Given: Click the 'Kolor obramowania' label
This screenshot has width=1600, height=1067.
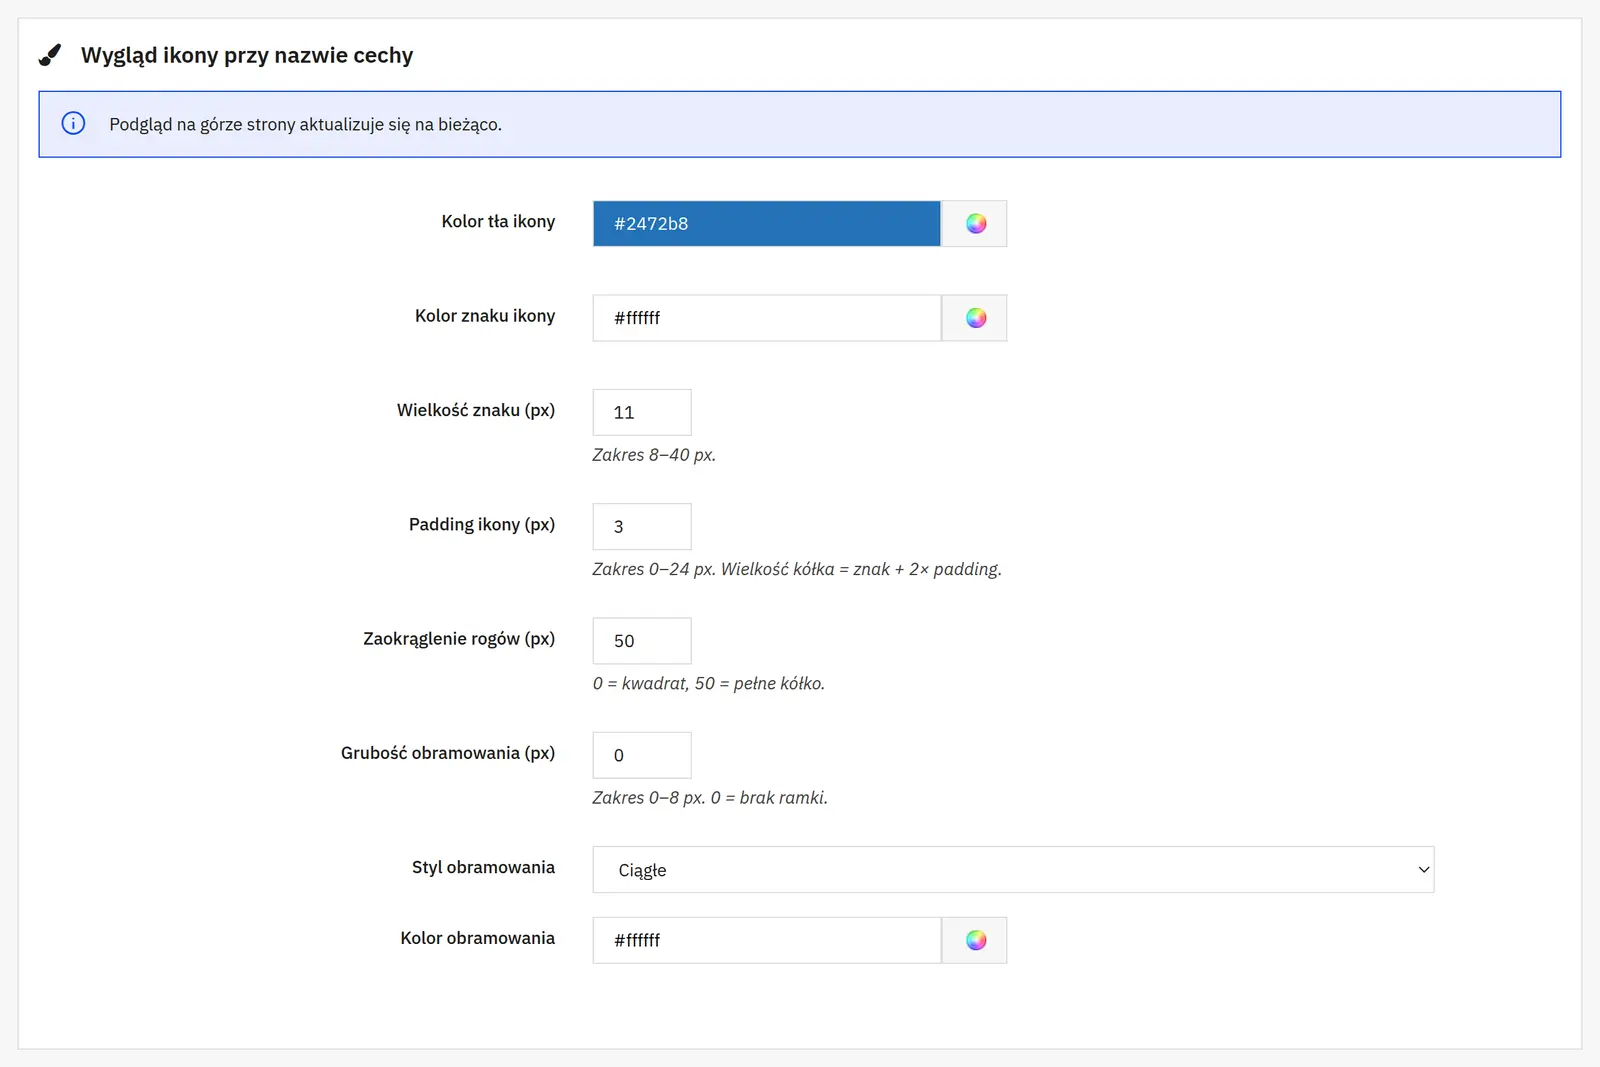Looking at the screenshot, I should point(477,938).
